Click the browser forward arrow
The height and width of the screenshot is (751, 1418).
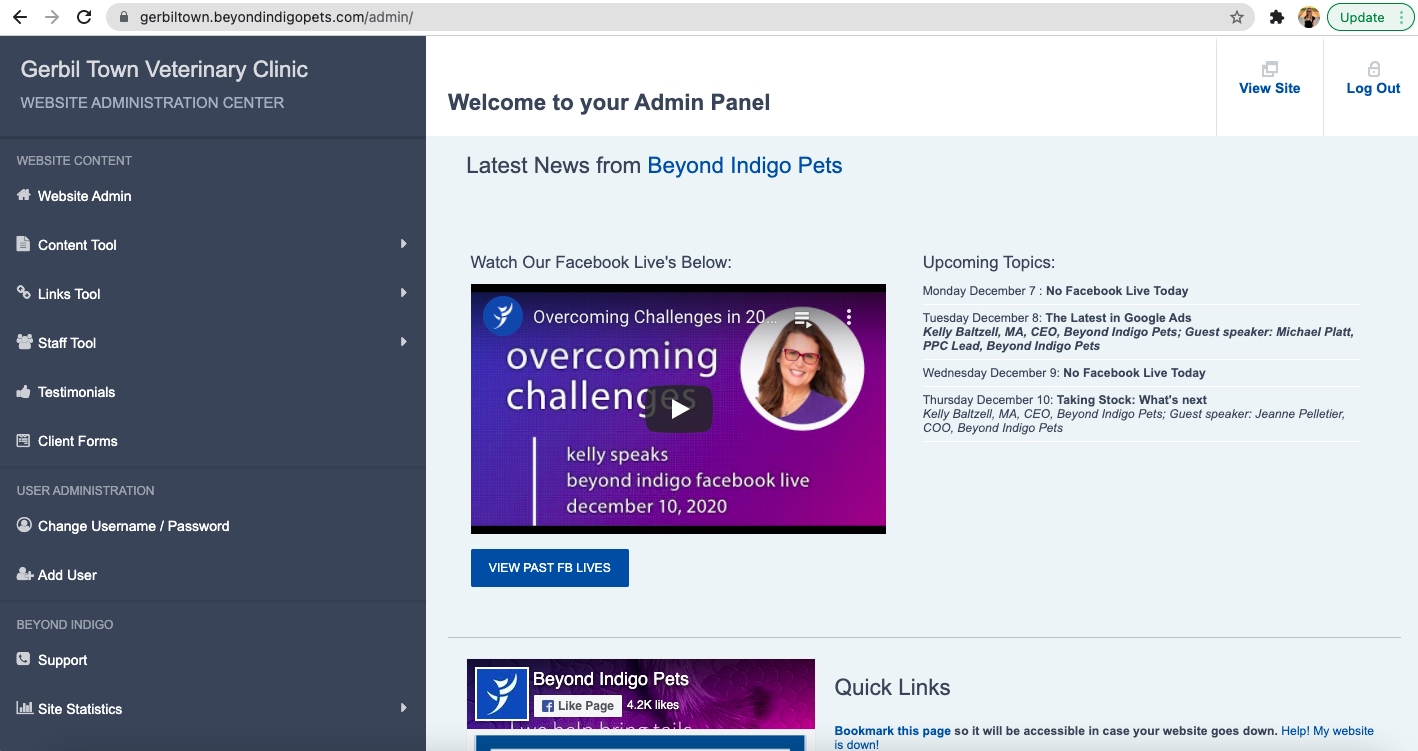point(52,17)
